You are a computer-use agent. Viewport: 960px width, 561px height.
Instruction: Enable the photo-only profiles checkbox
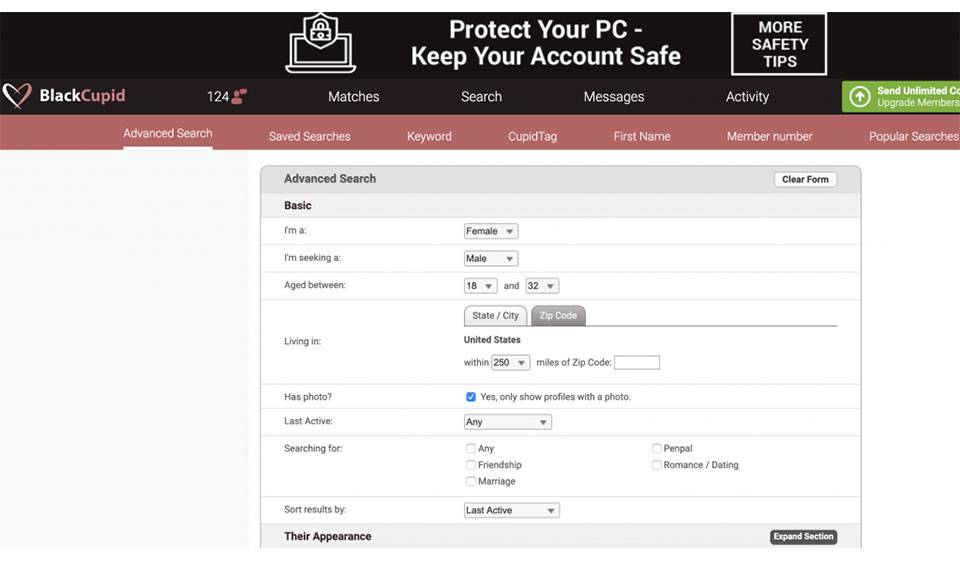pos(471,397)
